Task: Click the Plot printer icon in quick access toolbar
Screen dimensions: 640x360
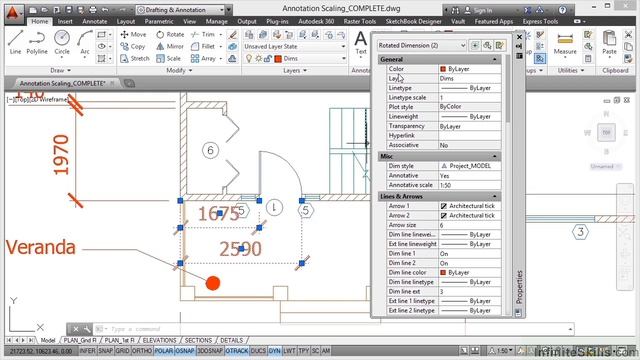Action: pos(93,10)
